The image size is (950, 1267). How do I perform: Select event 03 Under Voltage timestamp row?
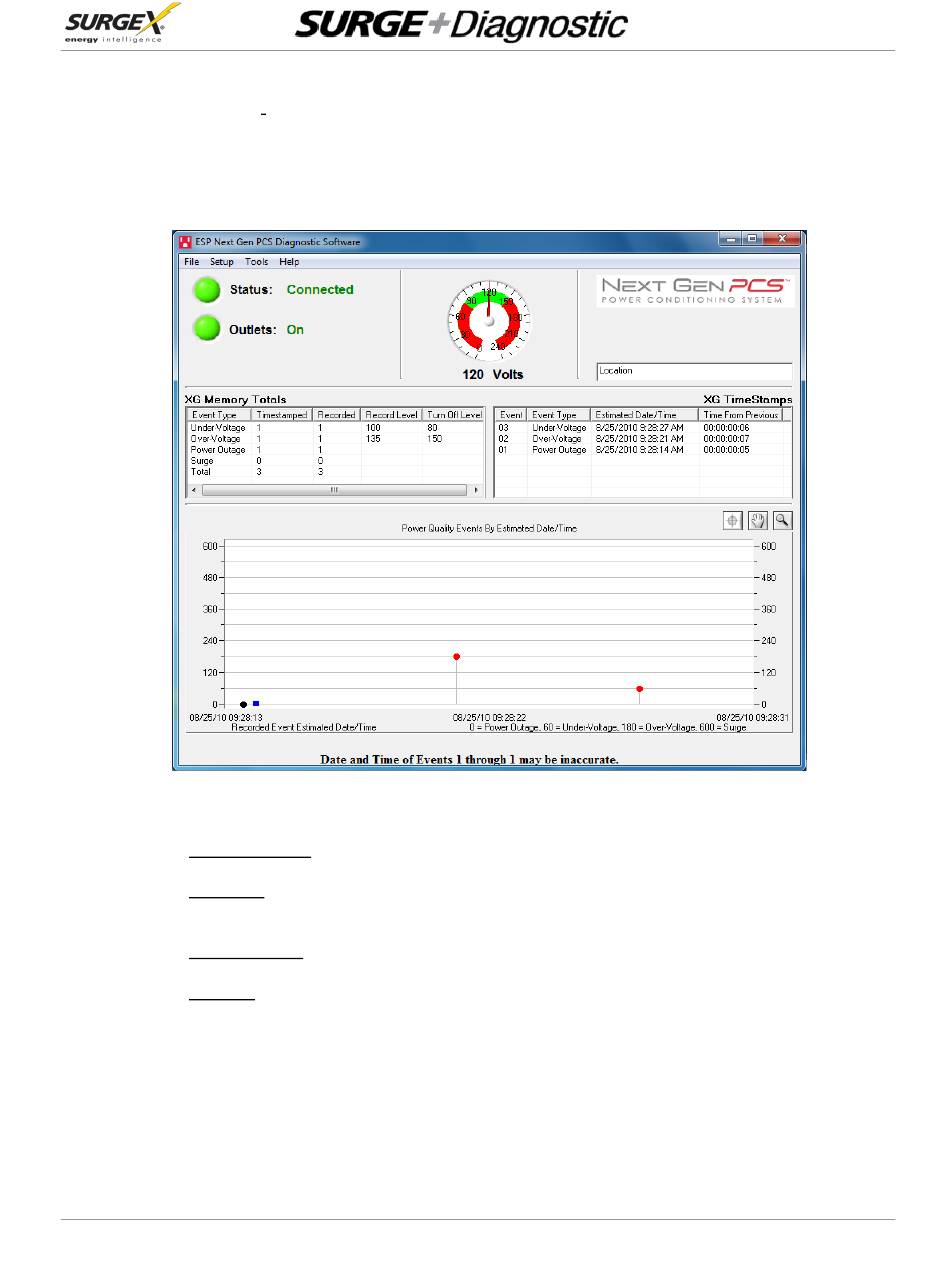[643, 428]
